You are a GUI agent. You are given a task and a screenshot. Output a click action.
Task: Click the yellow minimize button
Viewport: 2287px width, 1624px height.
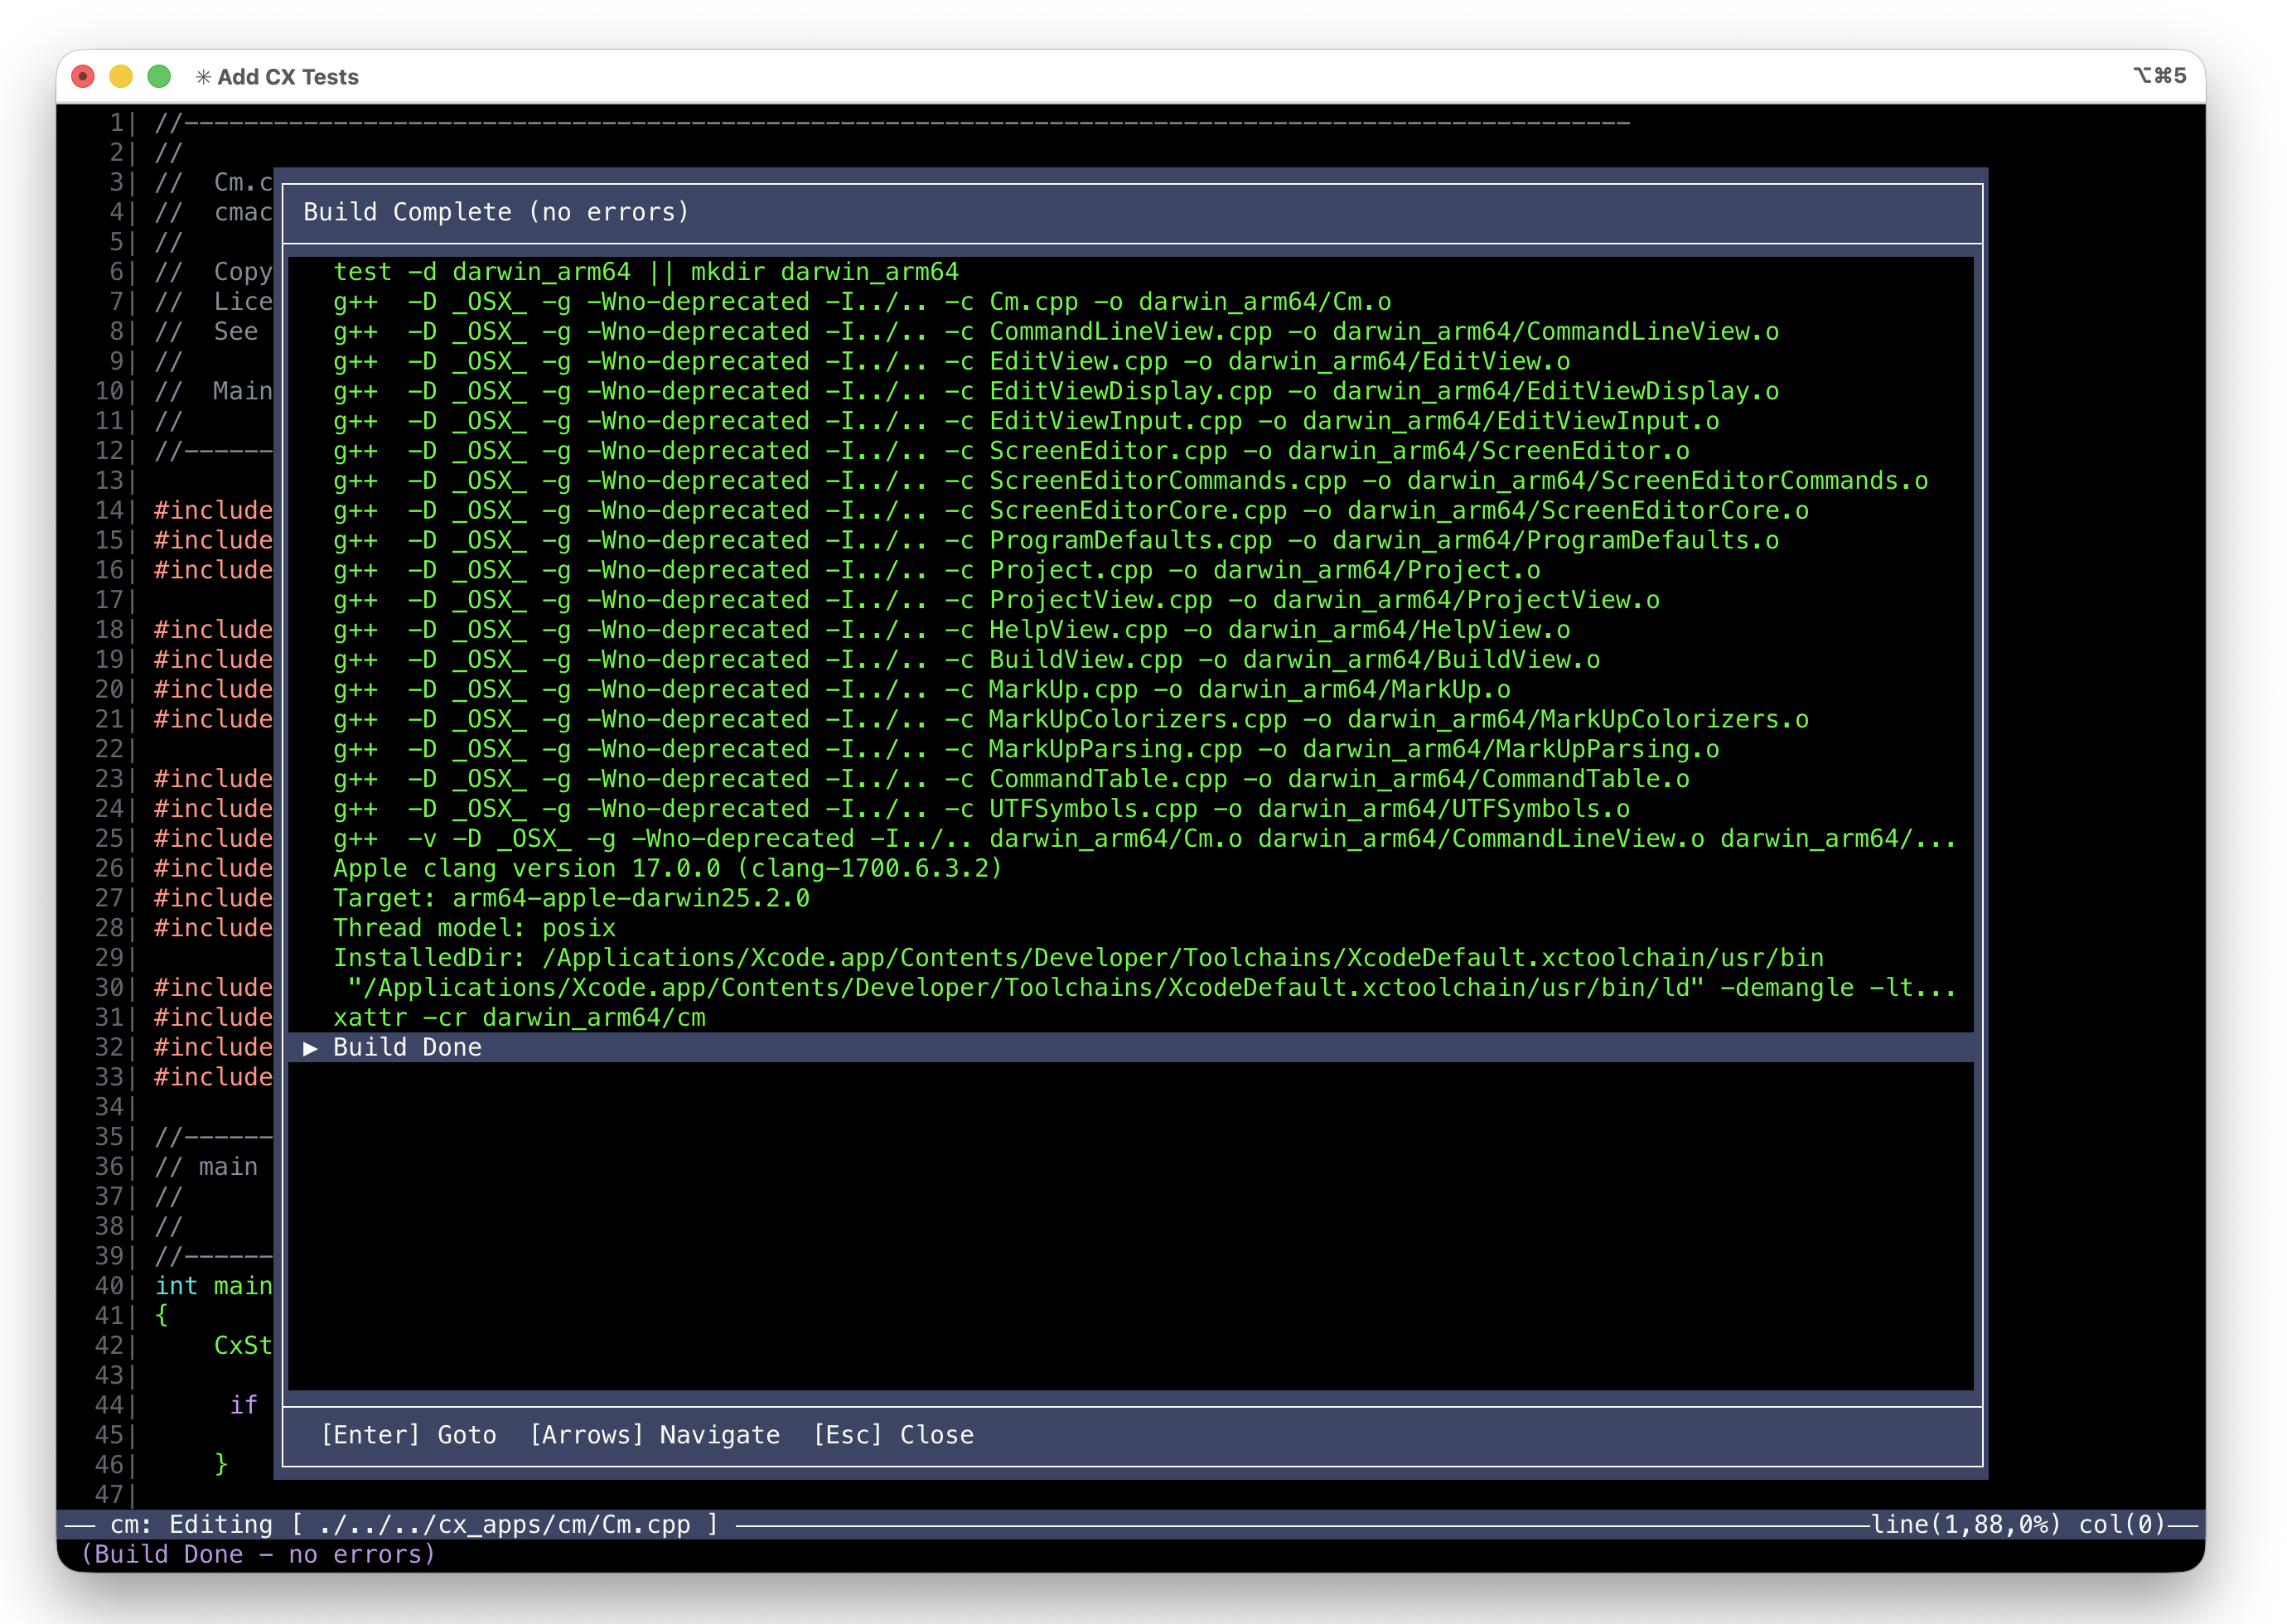(x=121, y=75)
